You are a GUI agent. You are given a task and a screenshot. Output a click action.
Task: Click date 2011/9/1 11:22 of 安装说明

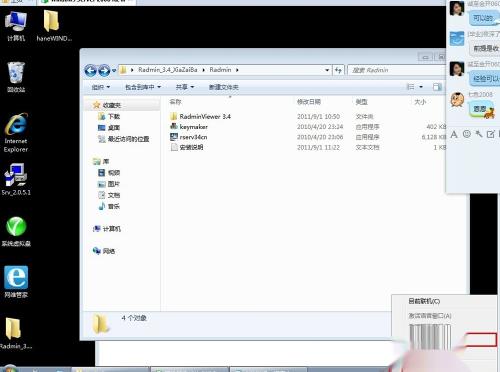coord(318,147)
